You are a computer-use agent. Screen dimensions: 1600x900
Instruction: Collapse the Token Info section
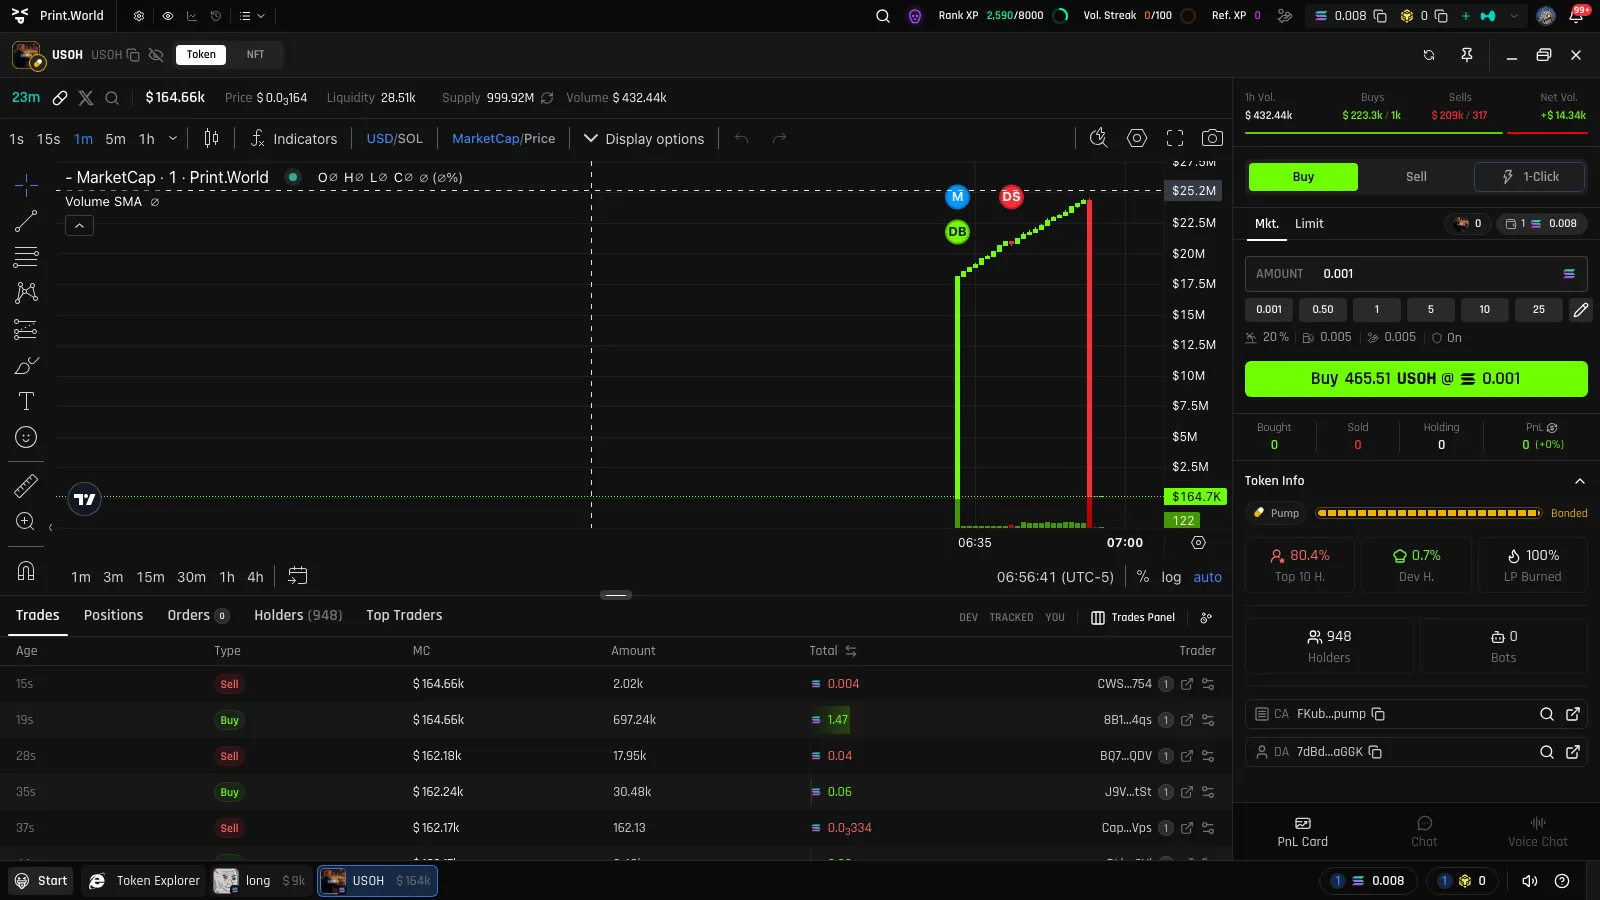[x=1580, y=481]
